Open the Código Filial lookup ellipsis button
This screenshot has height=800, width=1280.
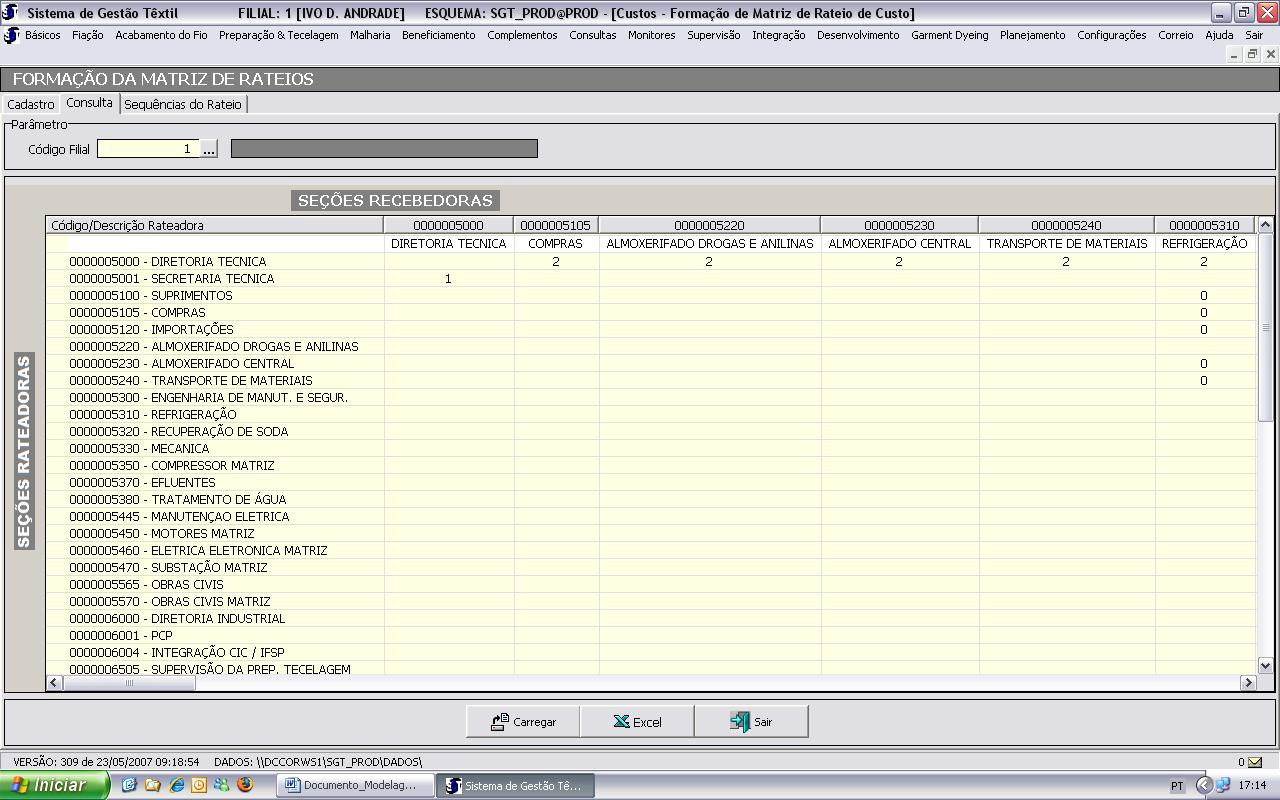[x=209, y=149]
